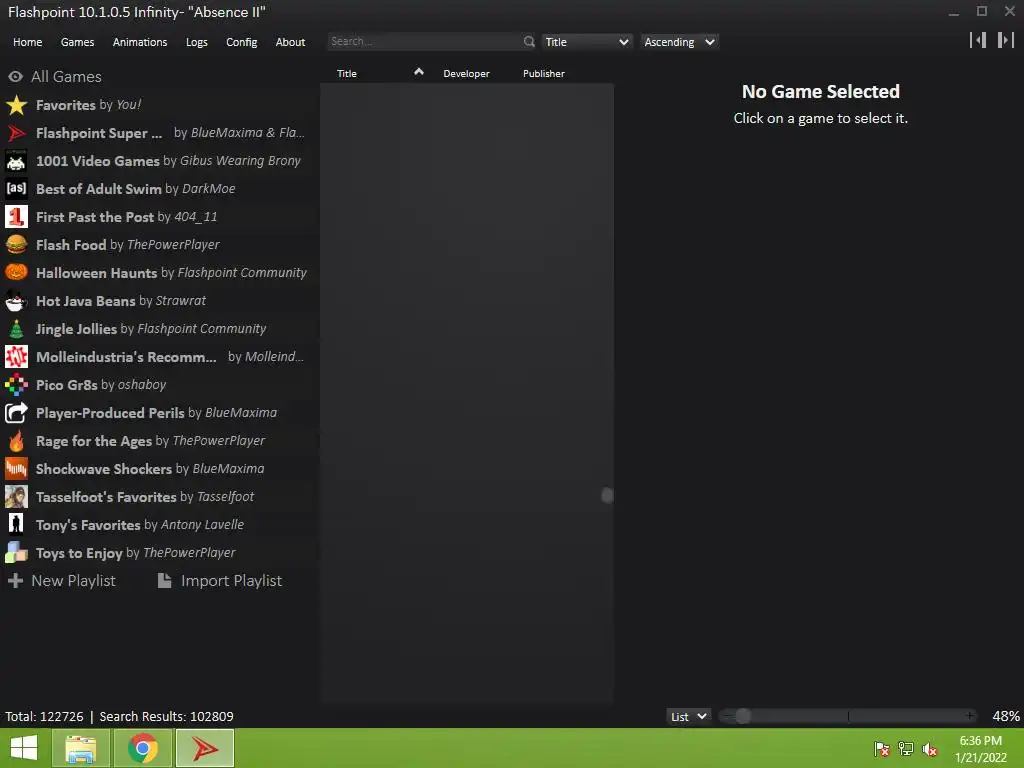This screenshot has height=768, width=1024.
Task: Open the Animations tab
Action: tap(140, 42)
